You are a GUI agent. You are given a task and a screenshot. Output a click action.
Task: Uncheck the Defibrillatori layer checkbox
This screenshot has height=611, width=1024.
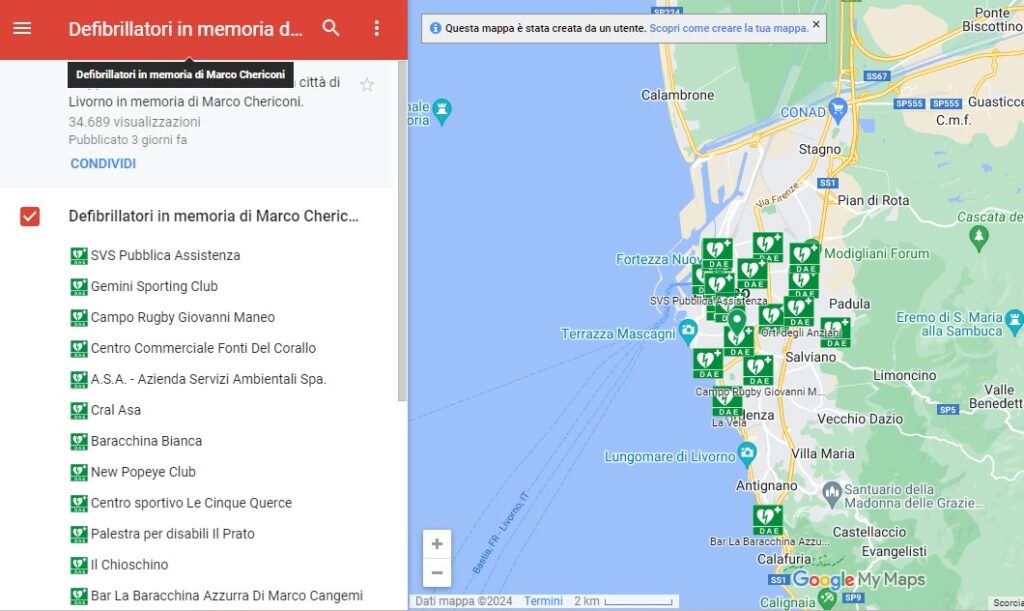[30, 216]
